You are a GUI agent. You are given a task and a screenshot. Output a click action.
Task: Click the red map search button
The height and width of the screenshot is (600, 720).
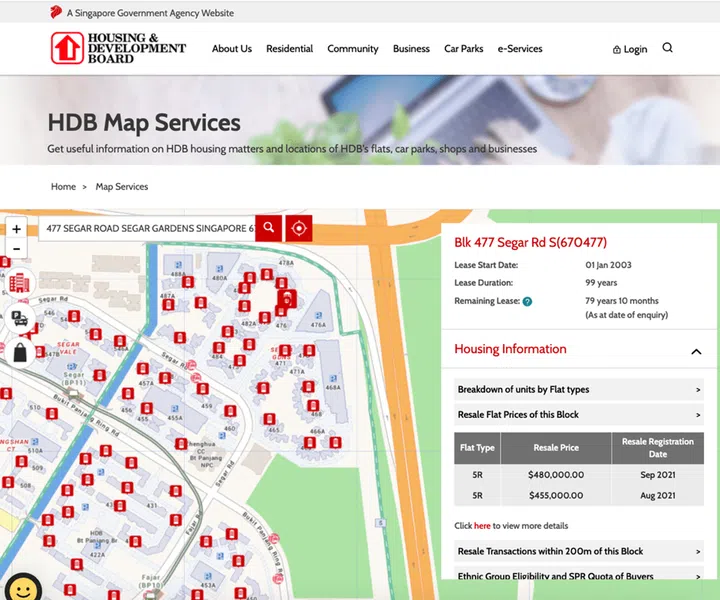coord(269,228)
